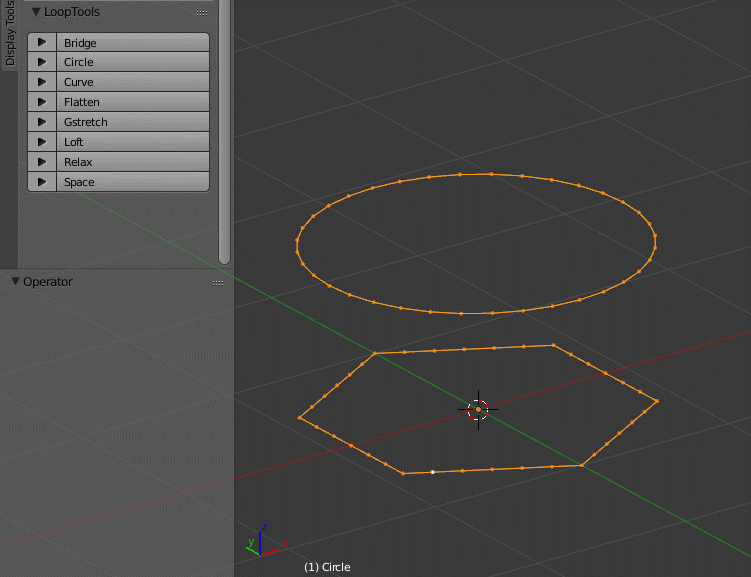Collapse the Operator panel
Viewport: 751px width, 577px height.
pos(15,282)
